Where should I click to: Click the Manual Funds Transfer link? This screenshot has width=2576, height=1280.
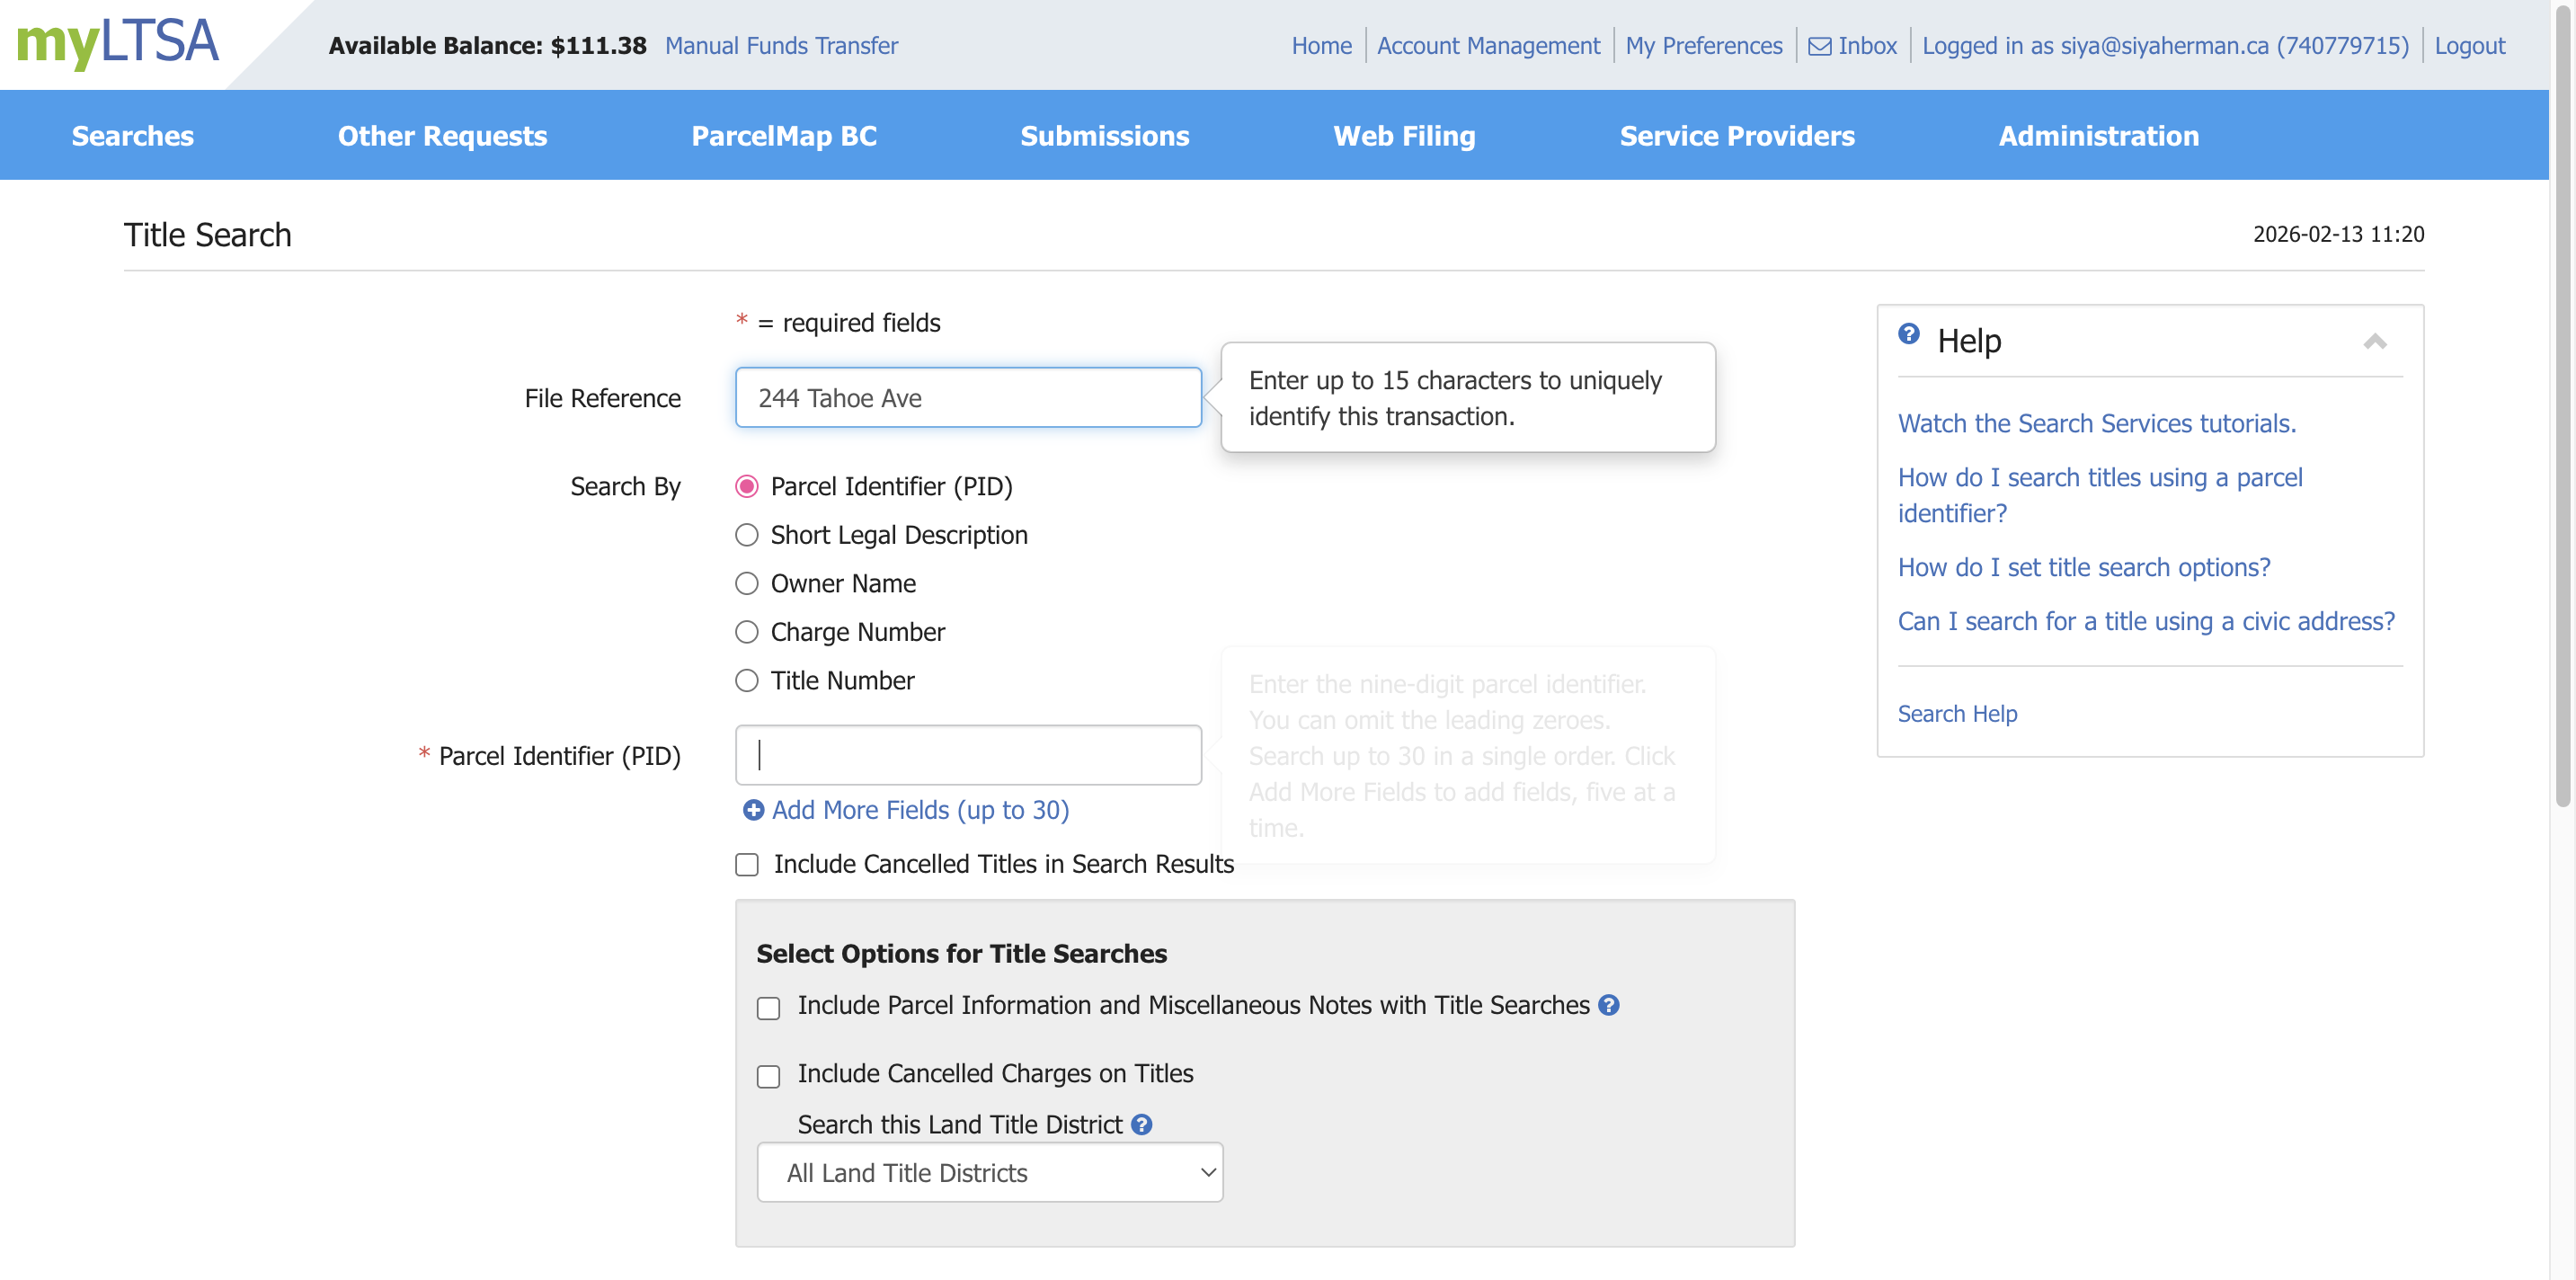(781, 46)
